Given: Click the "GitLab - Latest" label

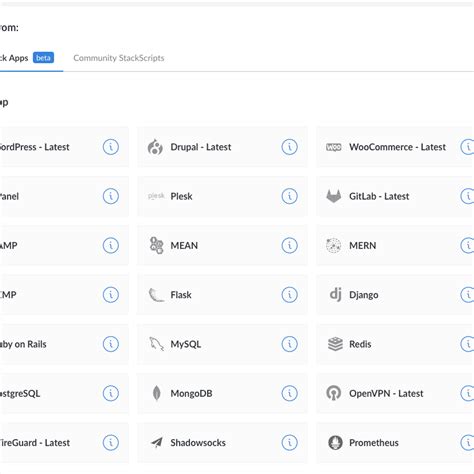Looking at the screenshot, I should pyautogui.click(x=379, y=196).
